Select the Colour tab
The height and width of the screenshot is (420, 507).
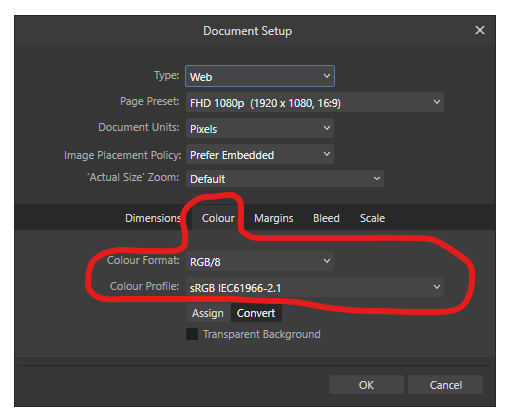[x=218, y=218]
